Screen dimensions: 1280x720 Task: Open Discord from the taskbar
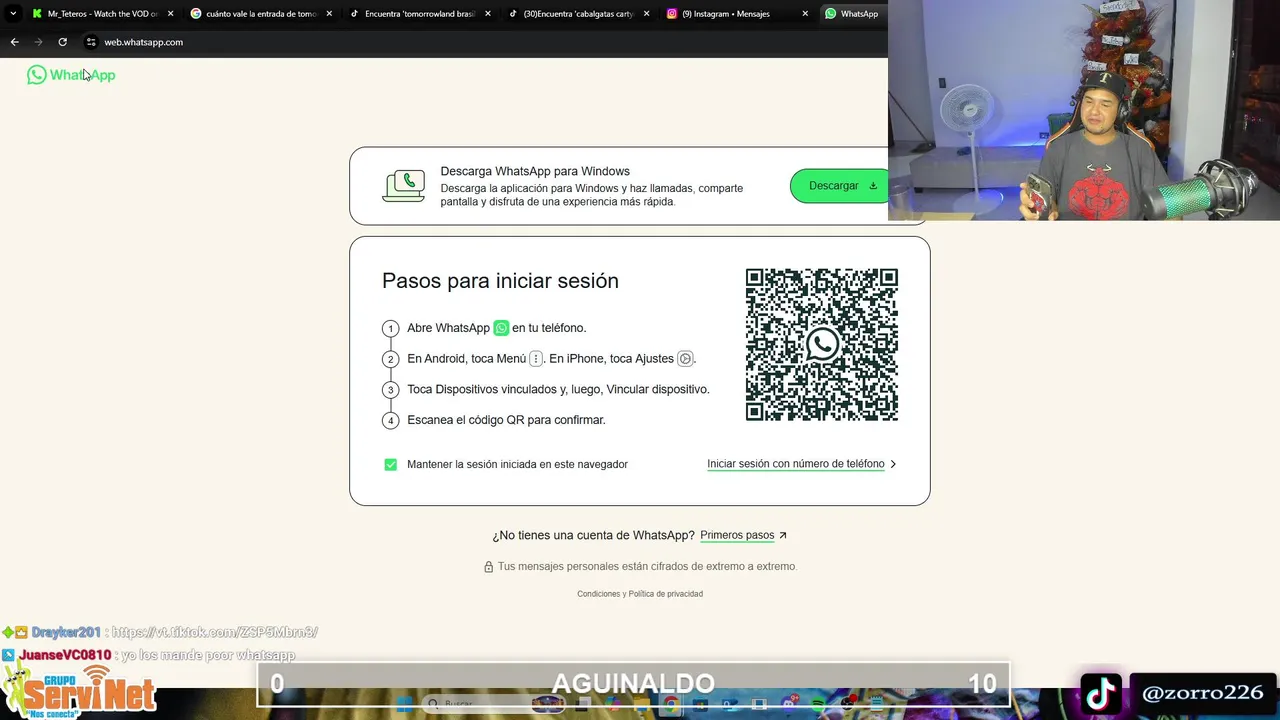tap(790, 705)
